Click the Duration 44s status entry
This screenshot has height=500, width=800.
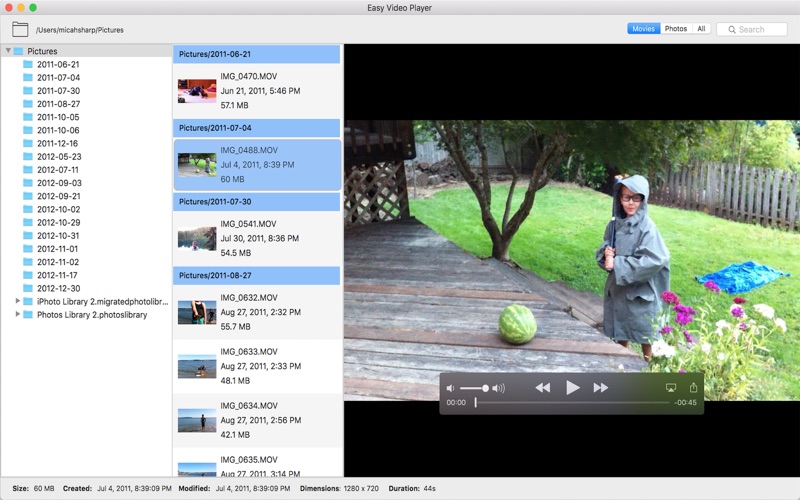click(412, 488)
